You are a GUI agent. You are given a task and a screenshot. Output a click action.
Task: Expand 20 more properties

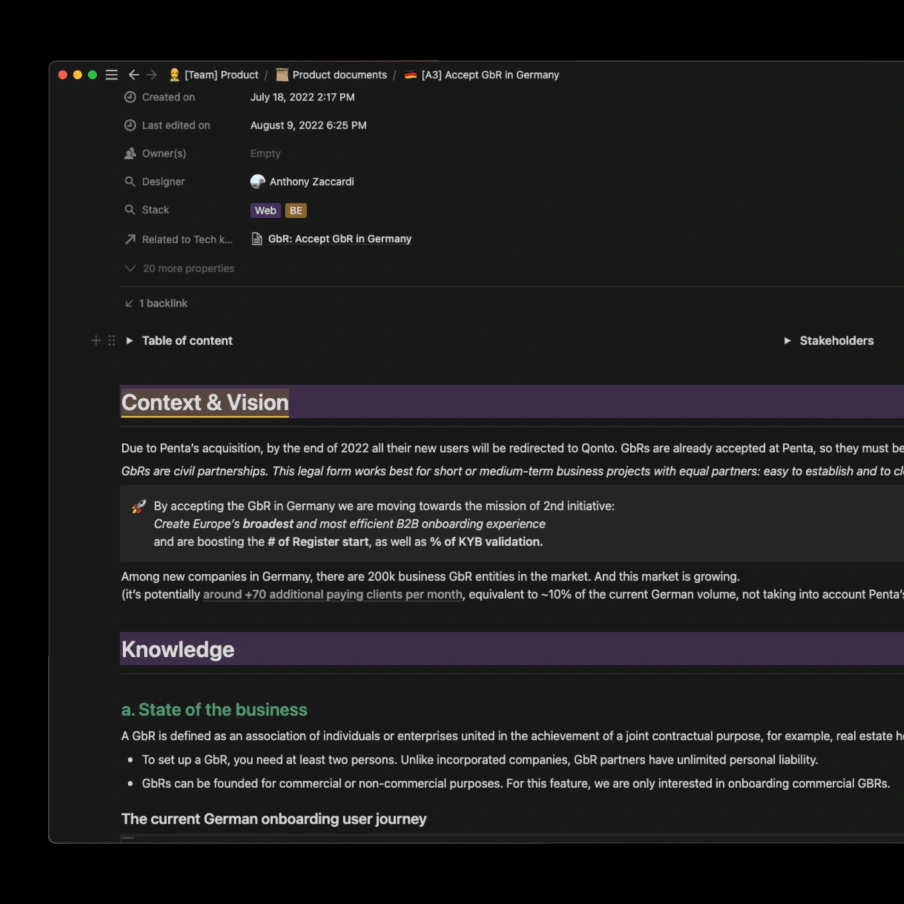(180, 269)
